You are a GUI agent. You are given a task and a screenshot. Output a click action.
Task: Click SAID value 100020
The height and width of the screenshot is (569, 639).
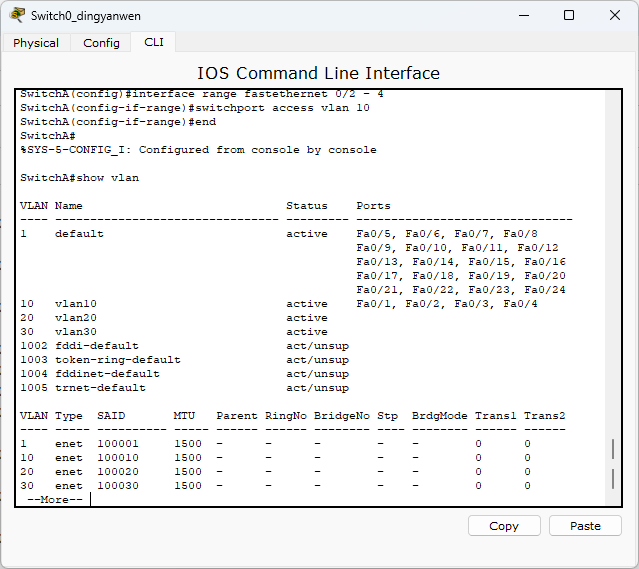point(118,472)
